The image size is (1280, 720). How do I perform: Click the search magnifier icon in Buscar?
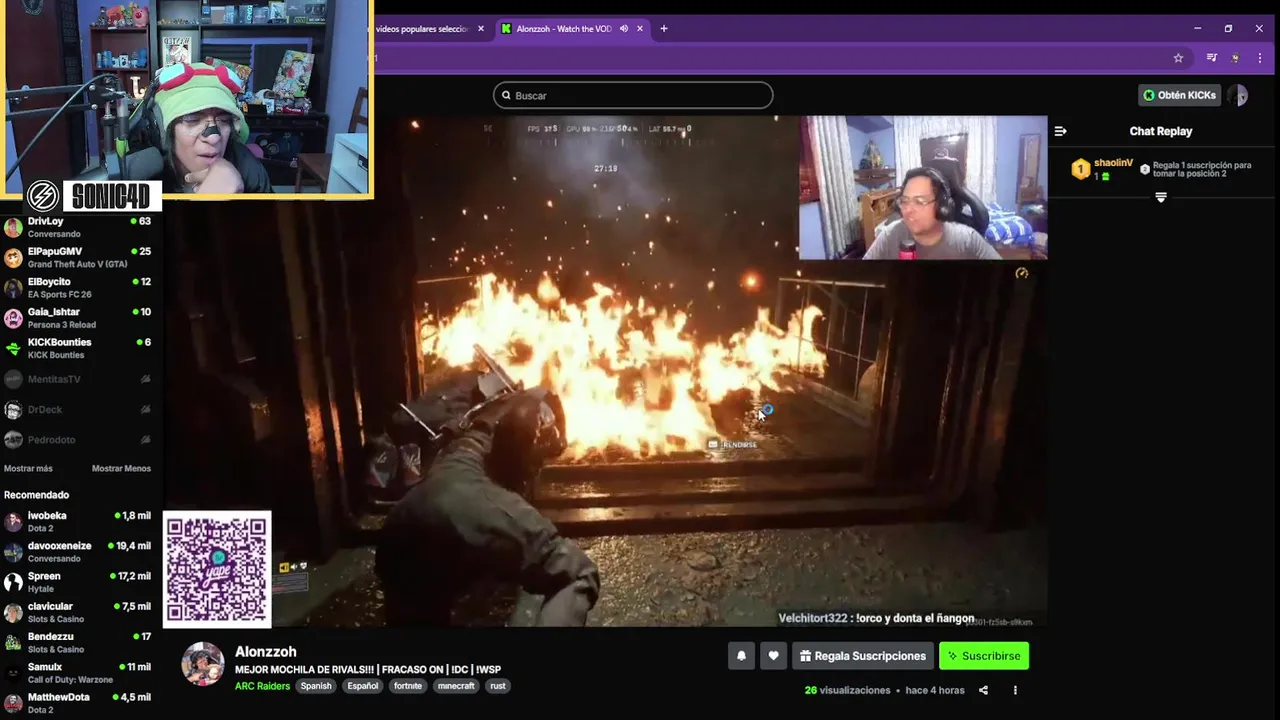506,95
